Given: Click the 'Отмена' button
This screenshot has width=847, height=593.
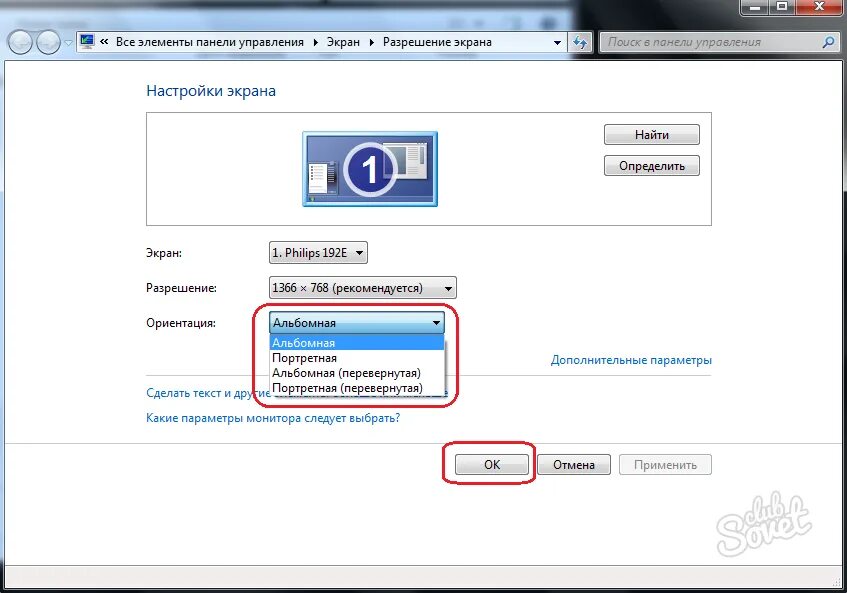Looking at the screenshot, I should [x=574, y=464].
